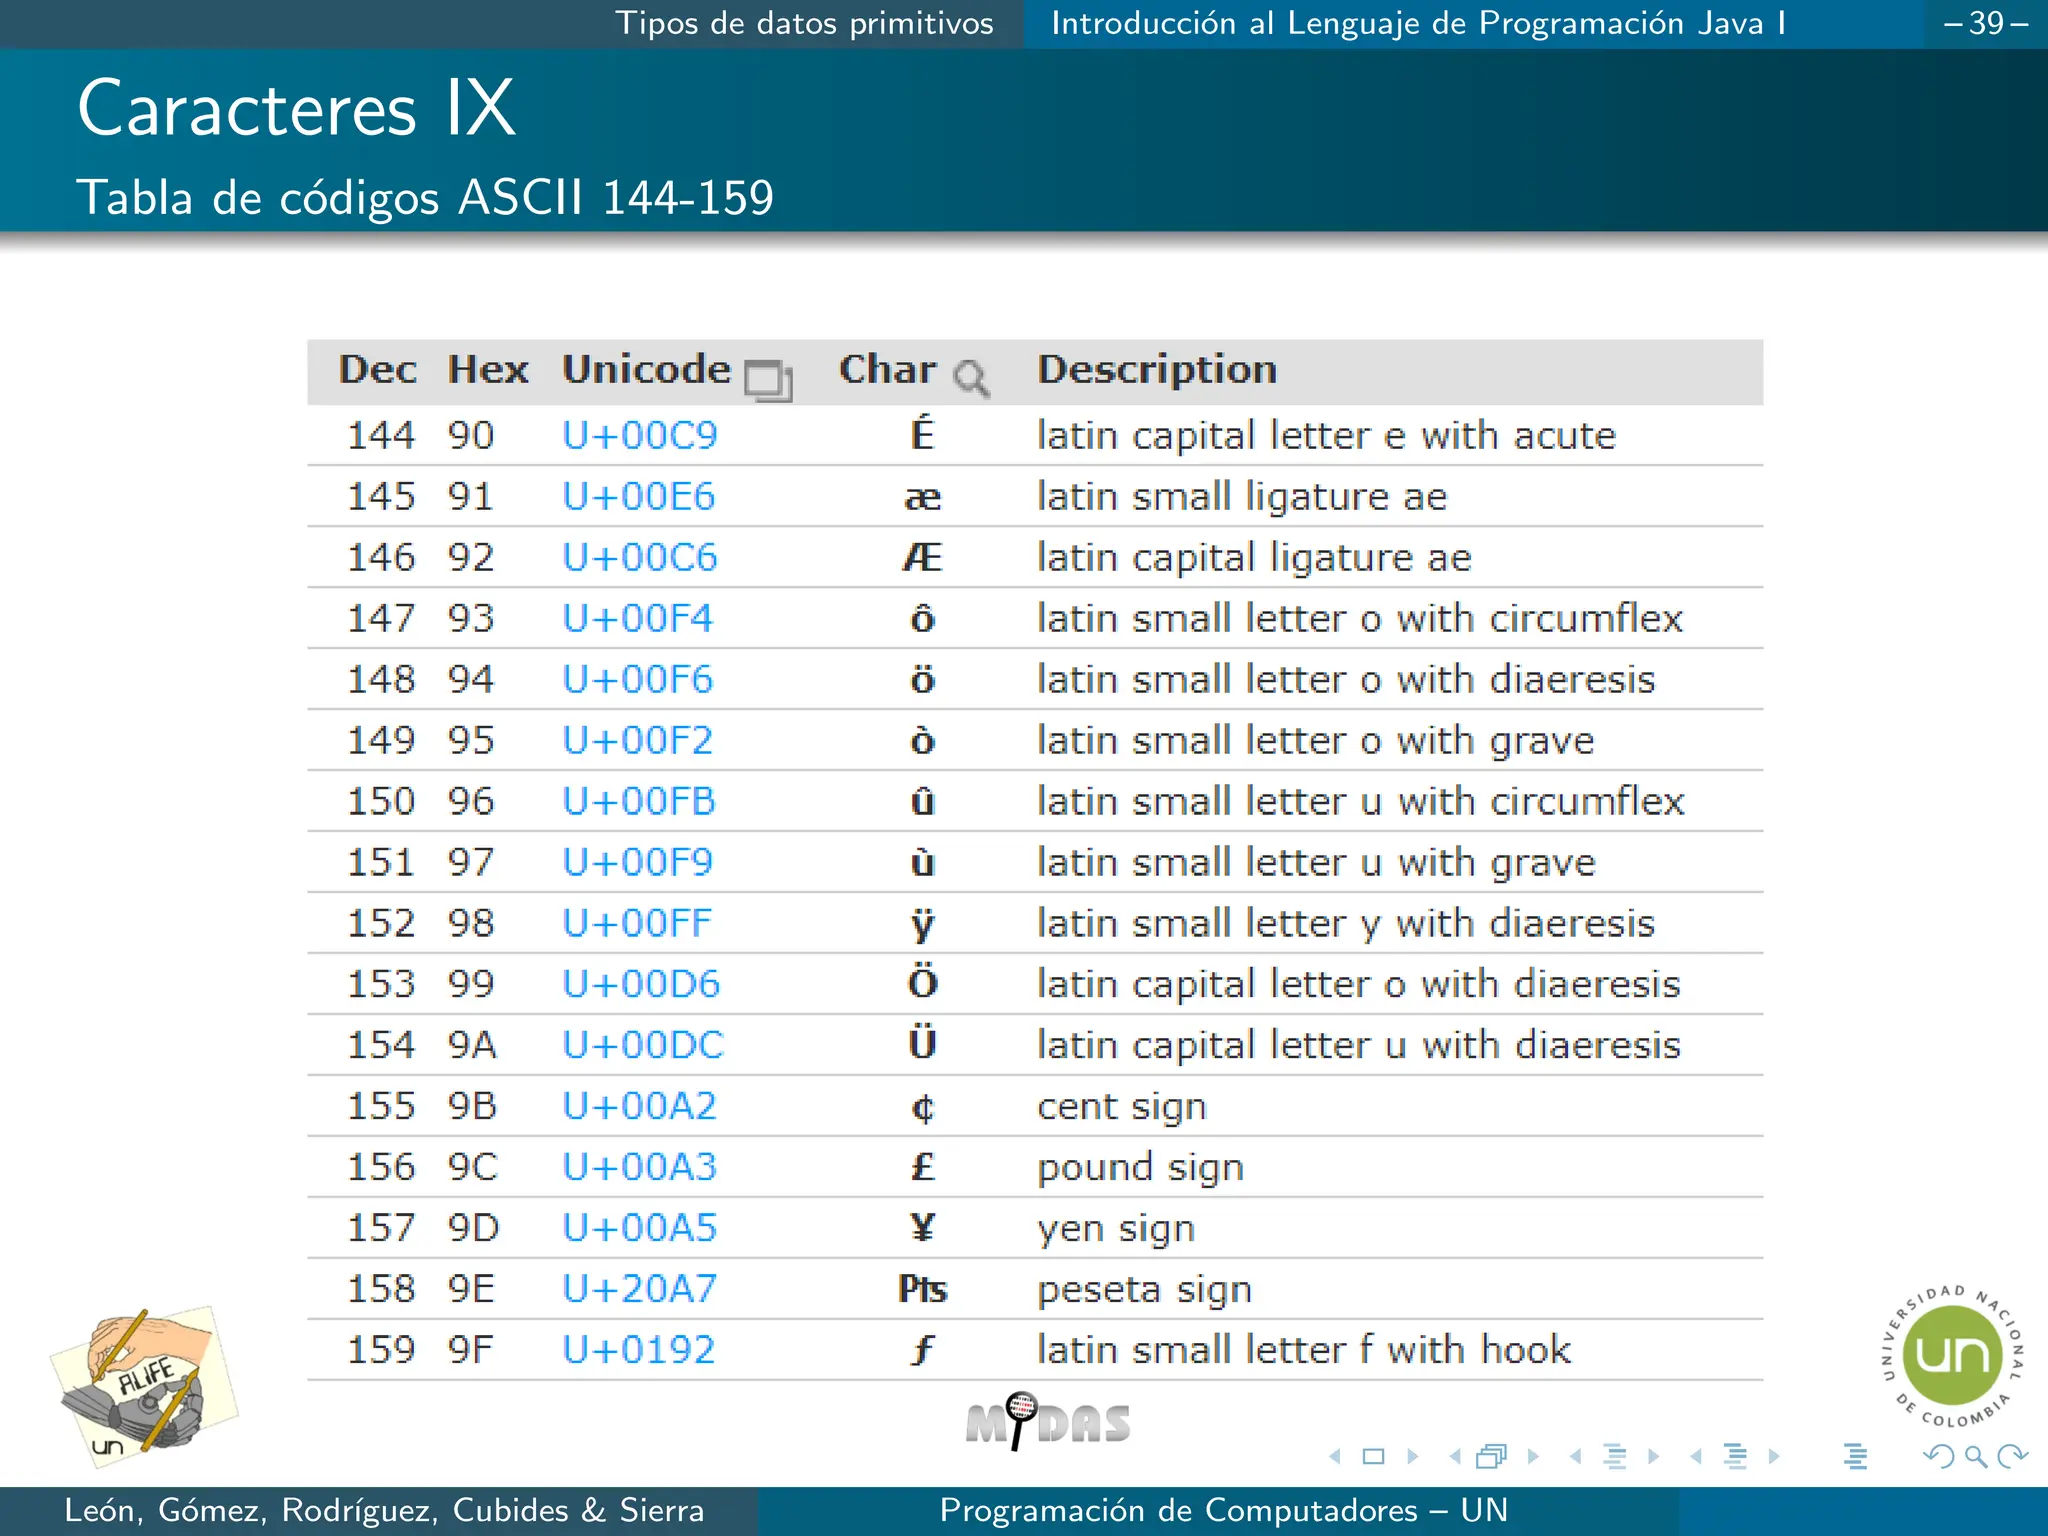Click decimal value 144 cell

coord(381,435)
